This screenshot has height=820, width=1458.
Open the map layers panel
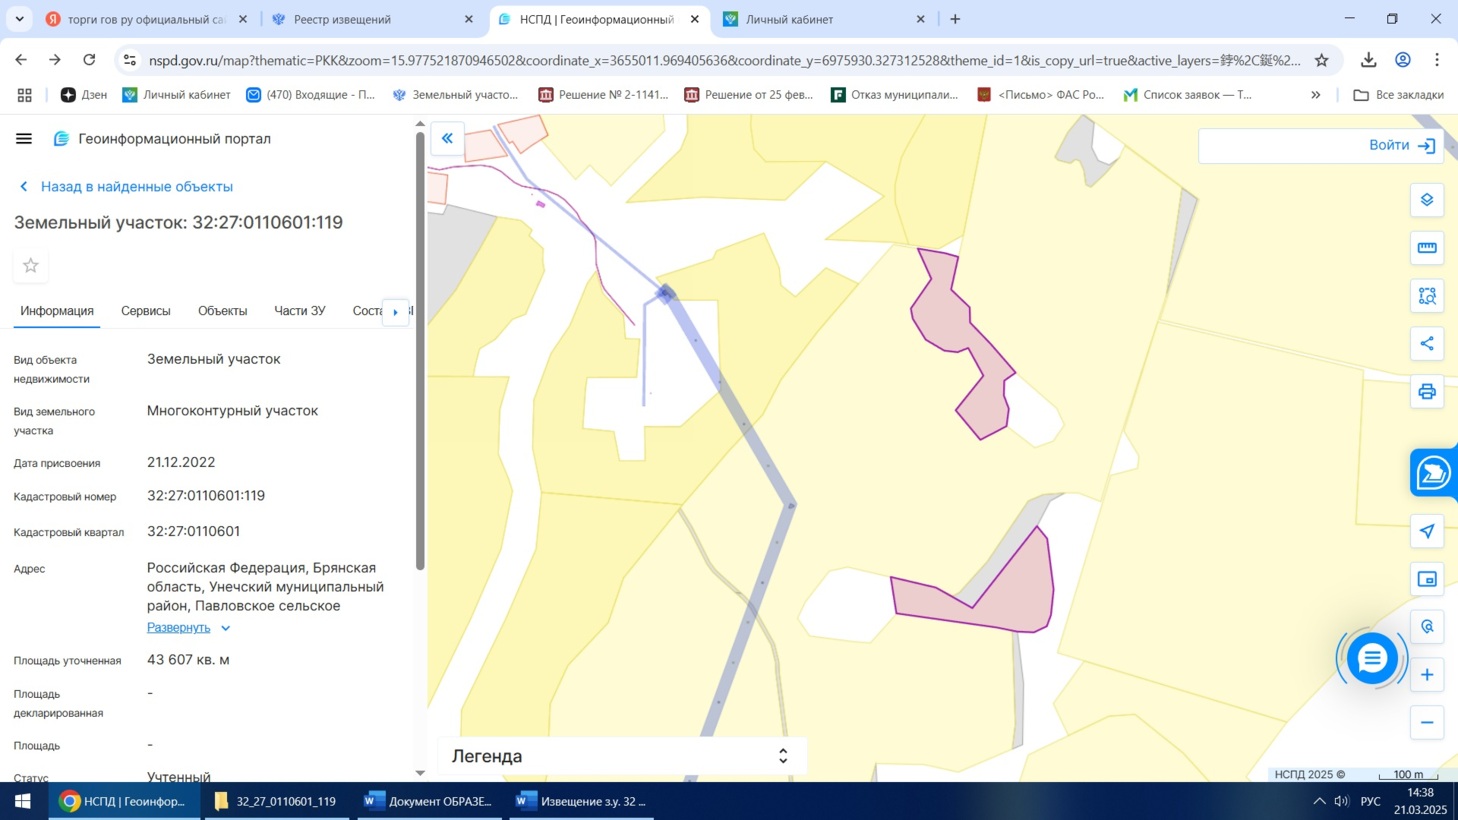pos(1426,200)
